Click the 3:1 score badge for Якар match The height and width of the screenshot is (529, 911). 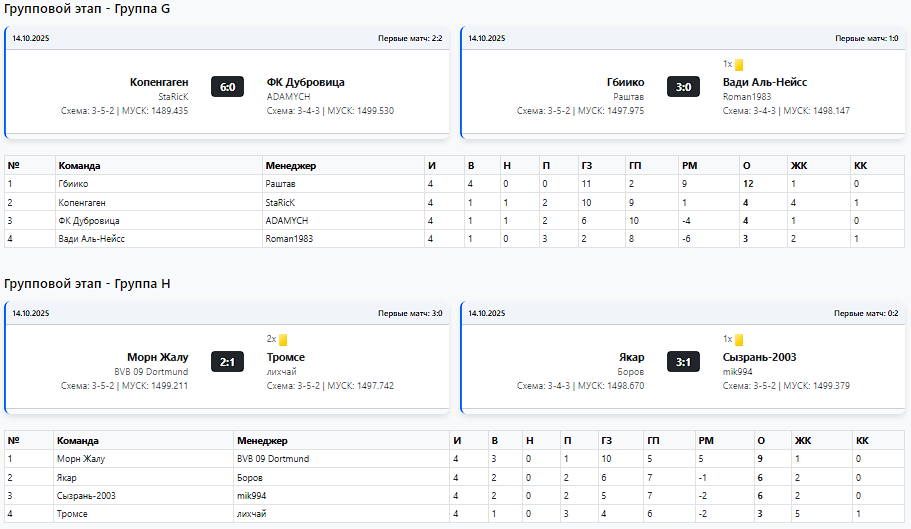click(x=683, y=362)
